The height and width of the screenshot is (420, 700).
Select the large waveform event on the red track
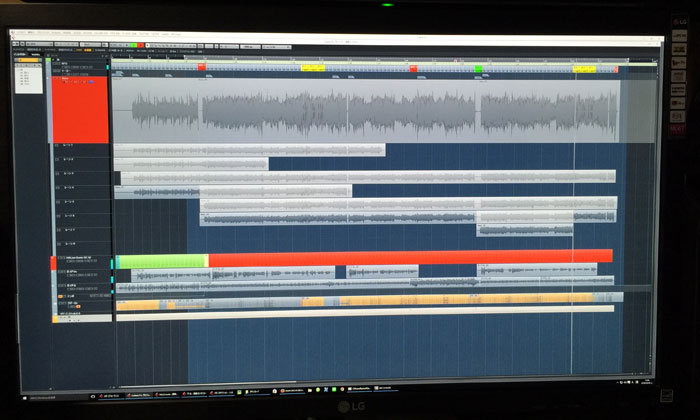pos(365,112)
